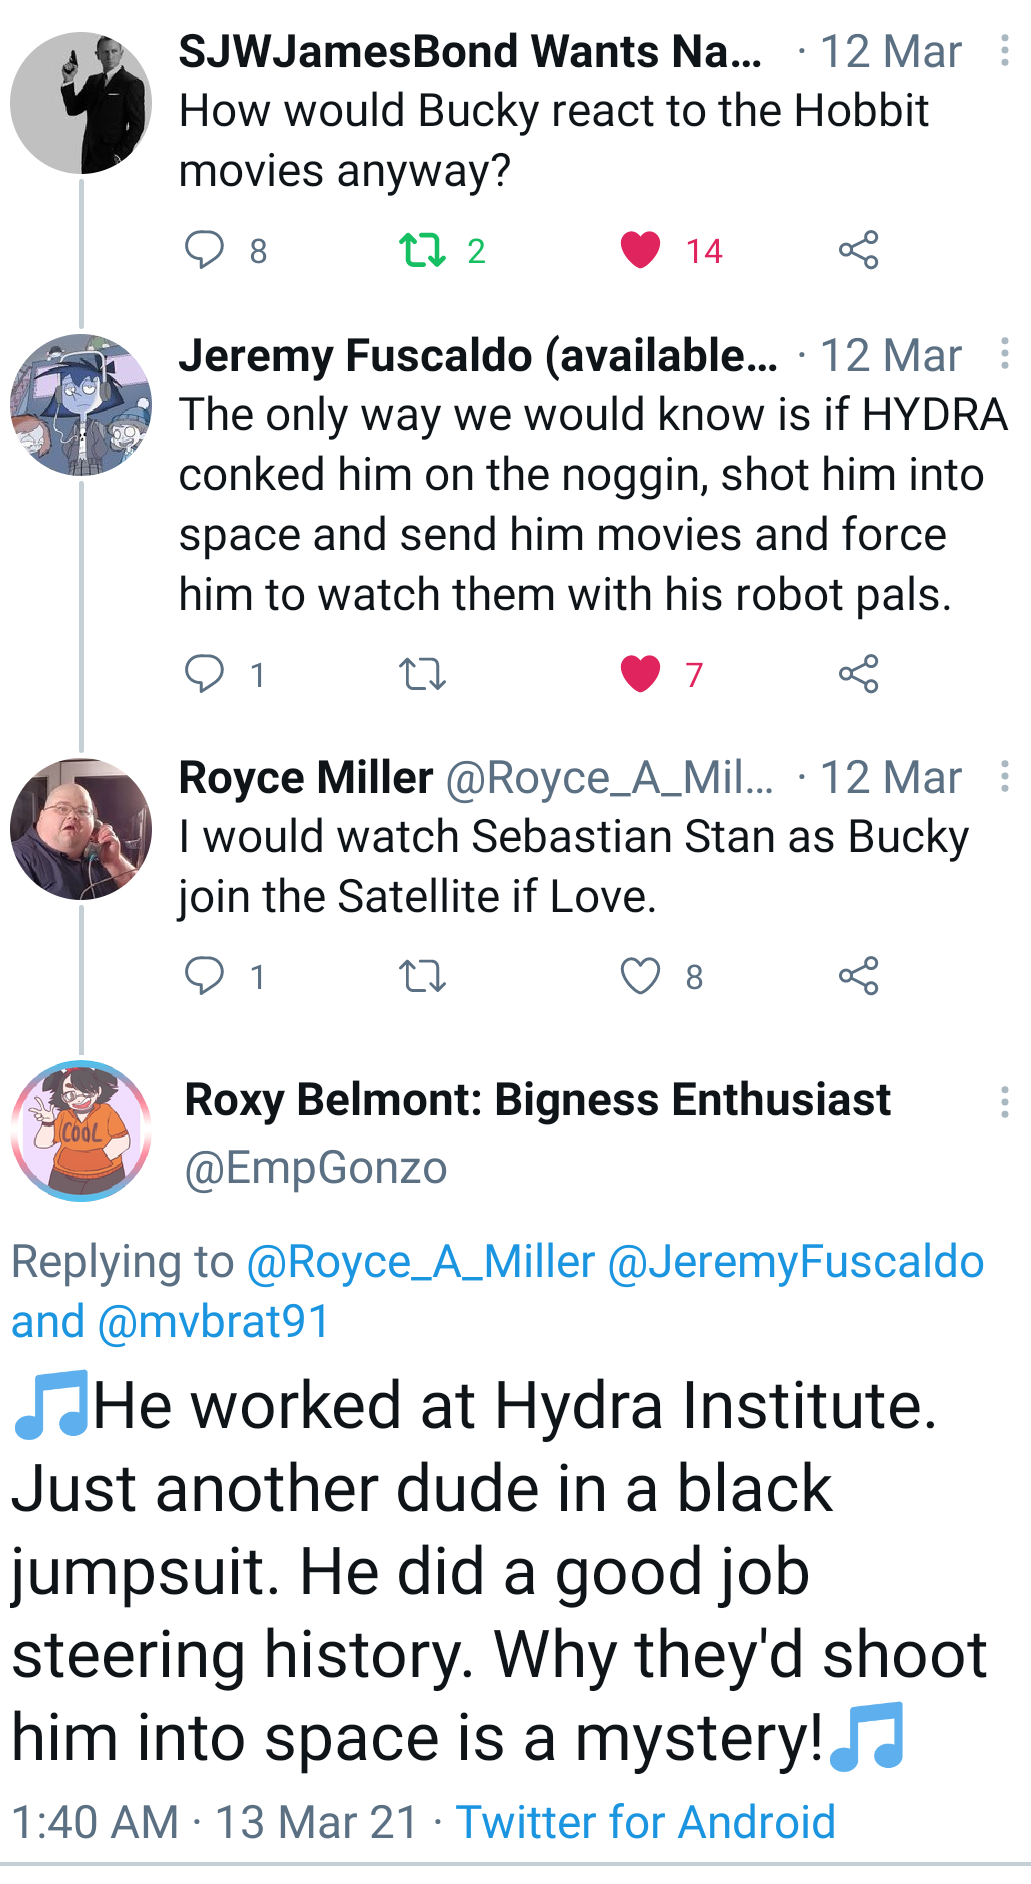Open the Twitter for Android source link
Image resolution: width=1031 pixels, height=1884 pixels.
tap(645, 1822)
